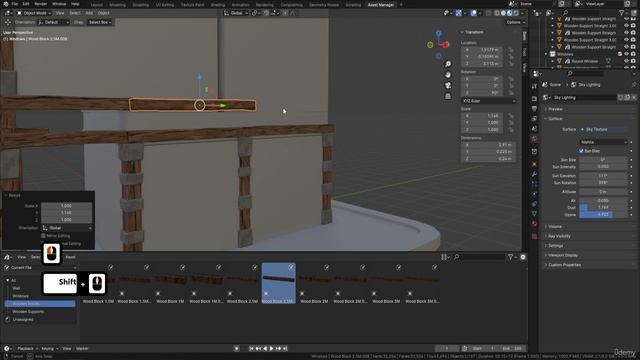Open the File menu

coord(14,4)
